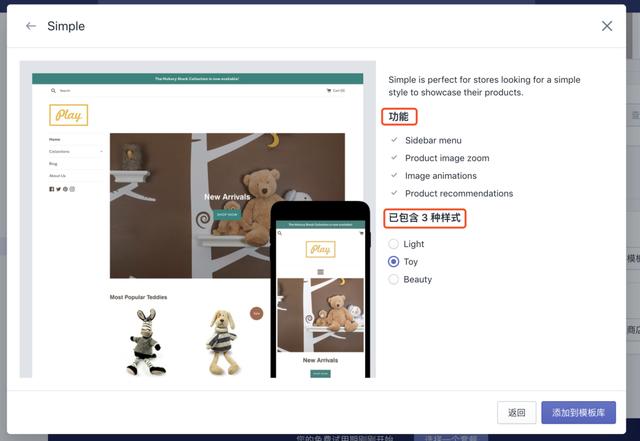Click the 已包含 3 种样式 heading

pyautogui.click(x=424, y=218)
